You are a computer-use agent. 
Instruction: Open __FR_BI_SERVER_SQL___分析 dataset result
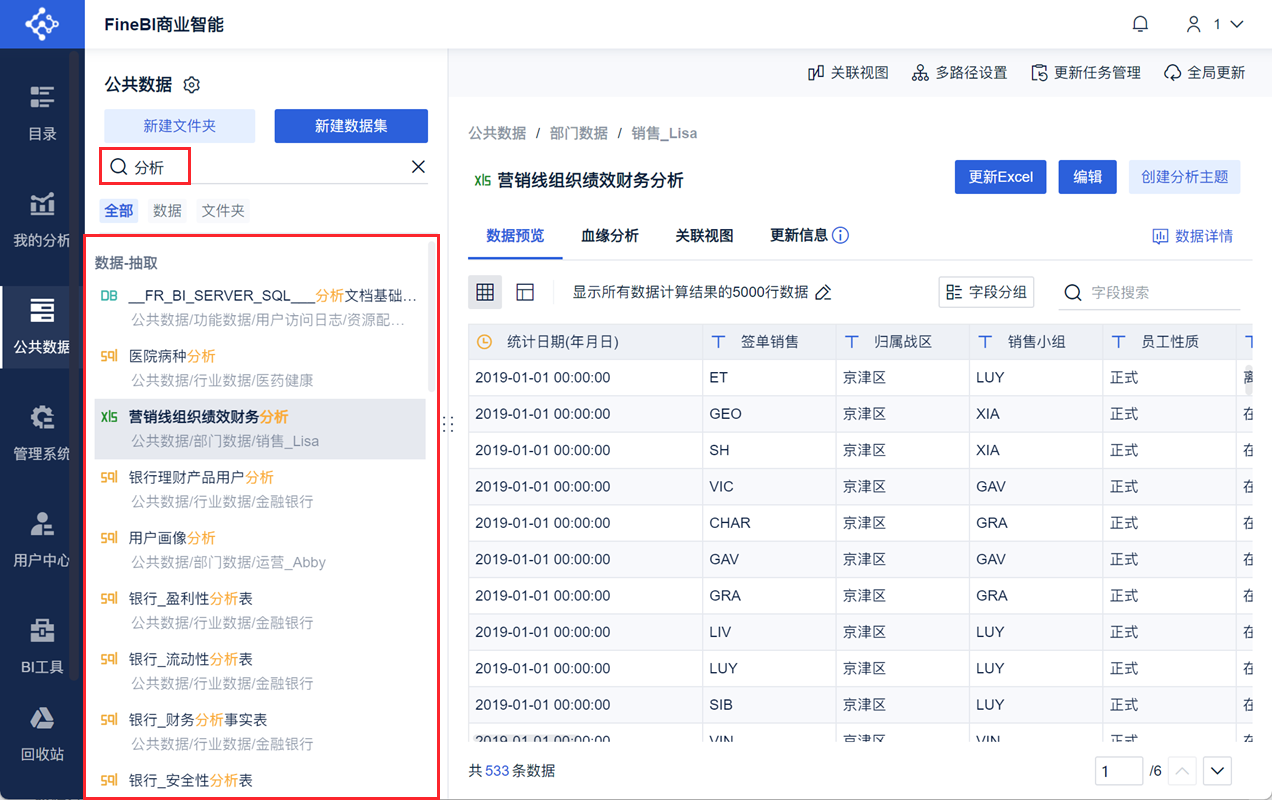[260, 307]
